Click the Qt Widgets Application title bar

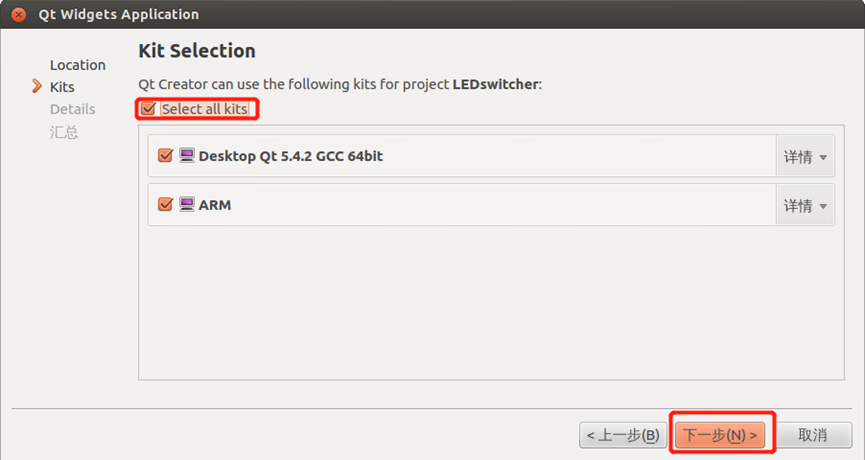(400, 15)
